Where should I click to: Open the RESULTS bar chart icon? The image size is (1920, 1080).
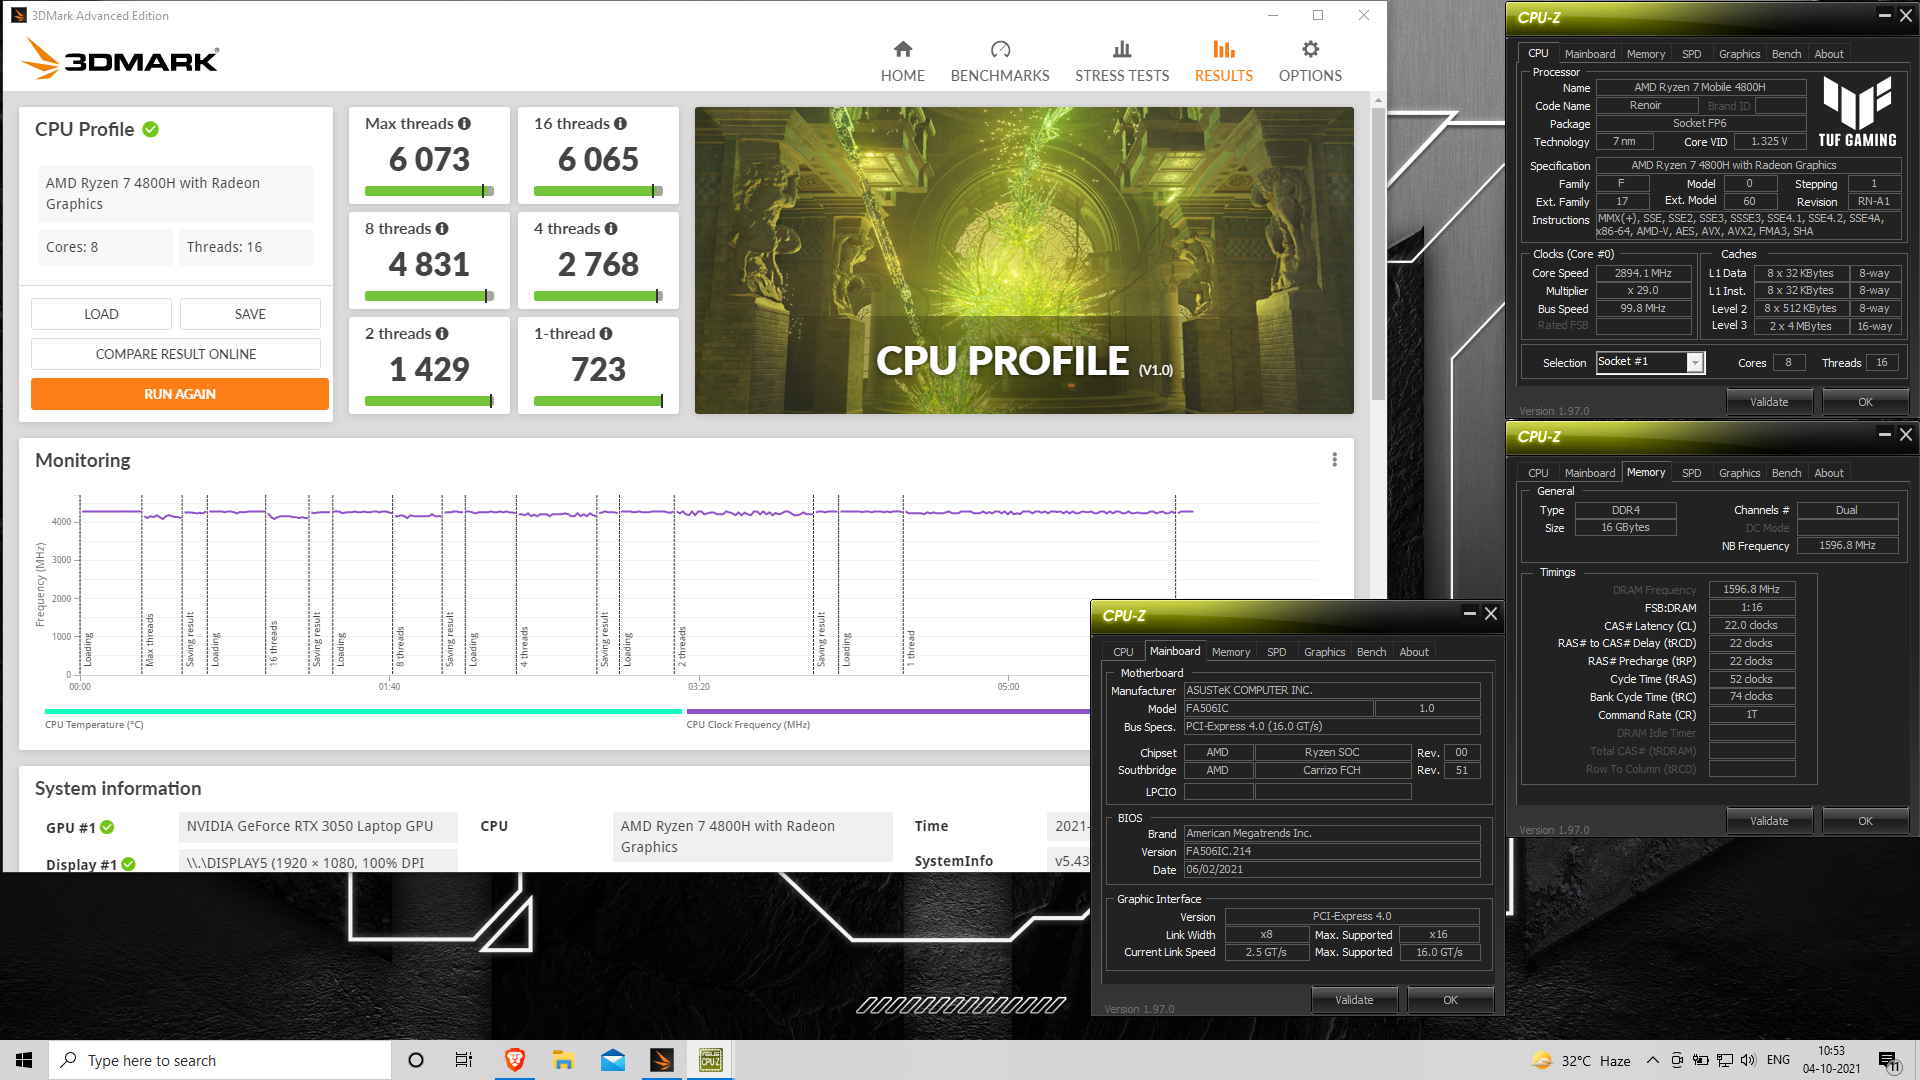click(x=1223, y=49)
